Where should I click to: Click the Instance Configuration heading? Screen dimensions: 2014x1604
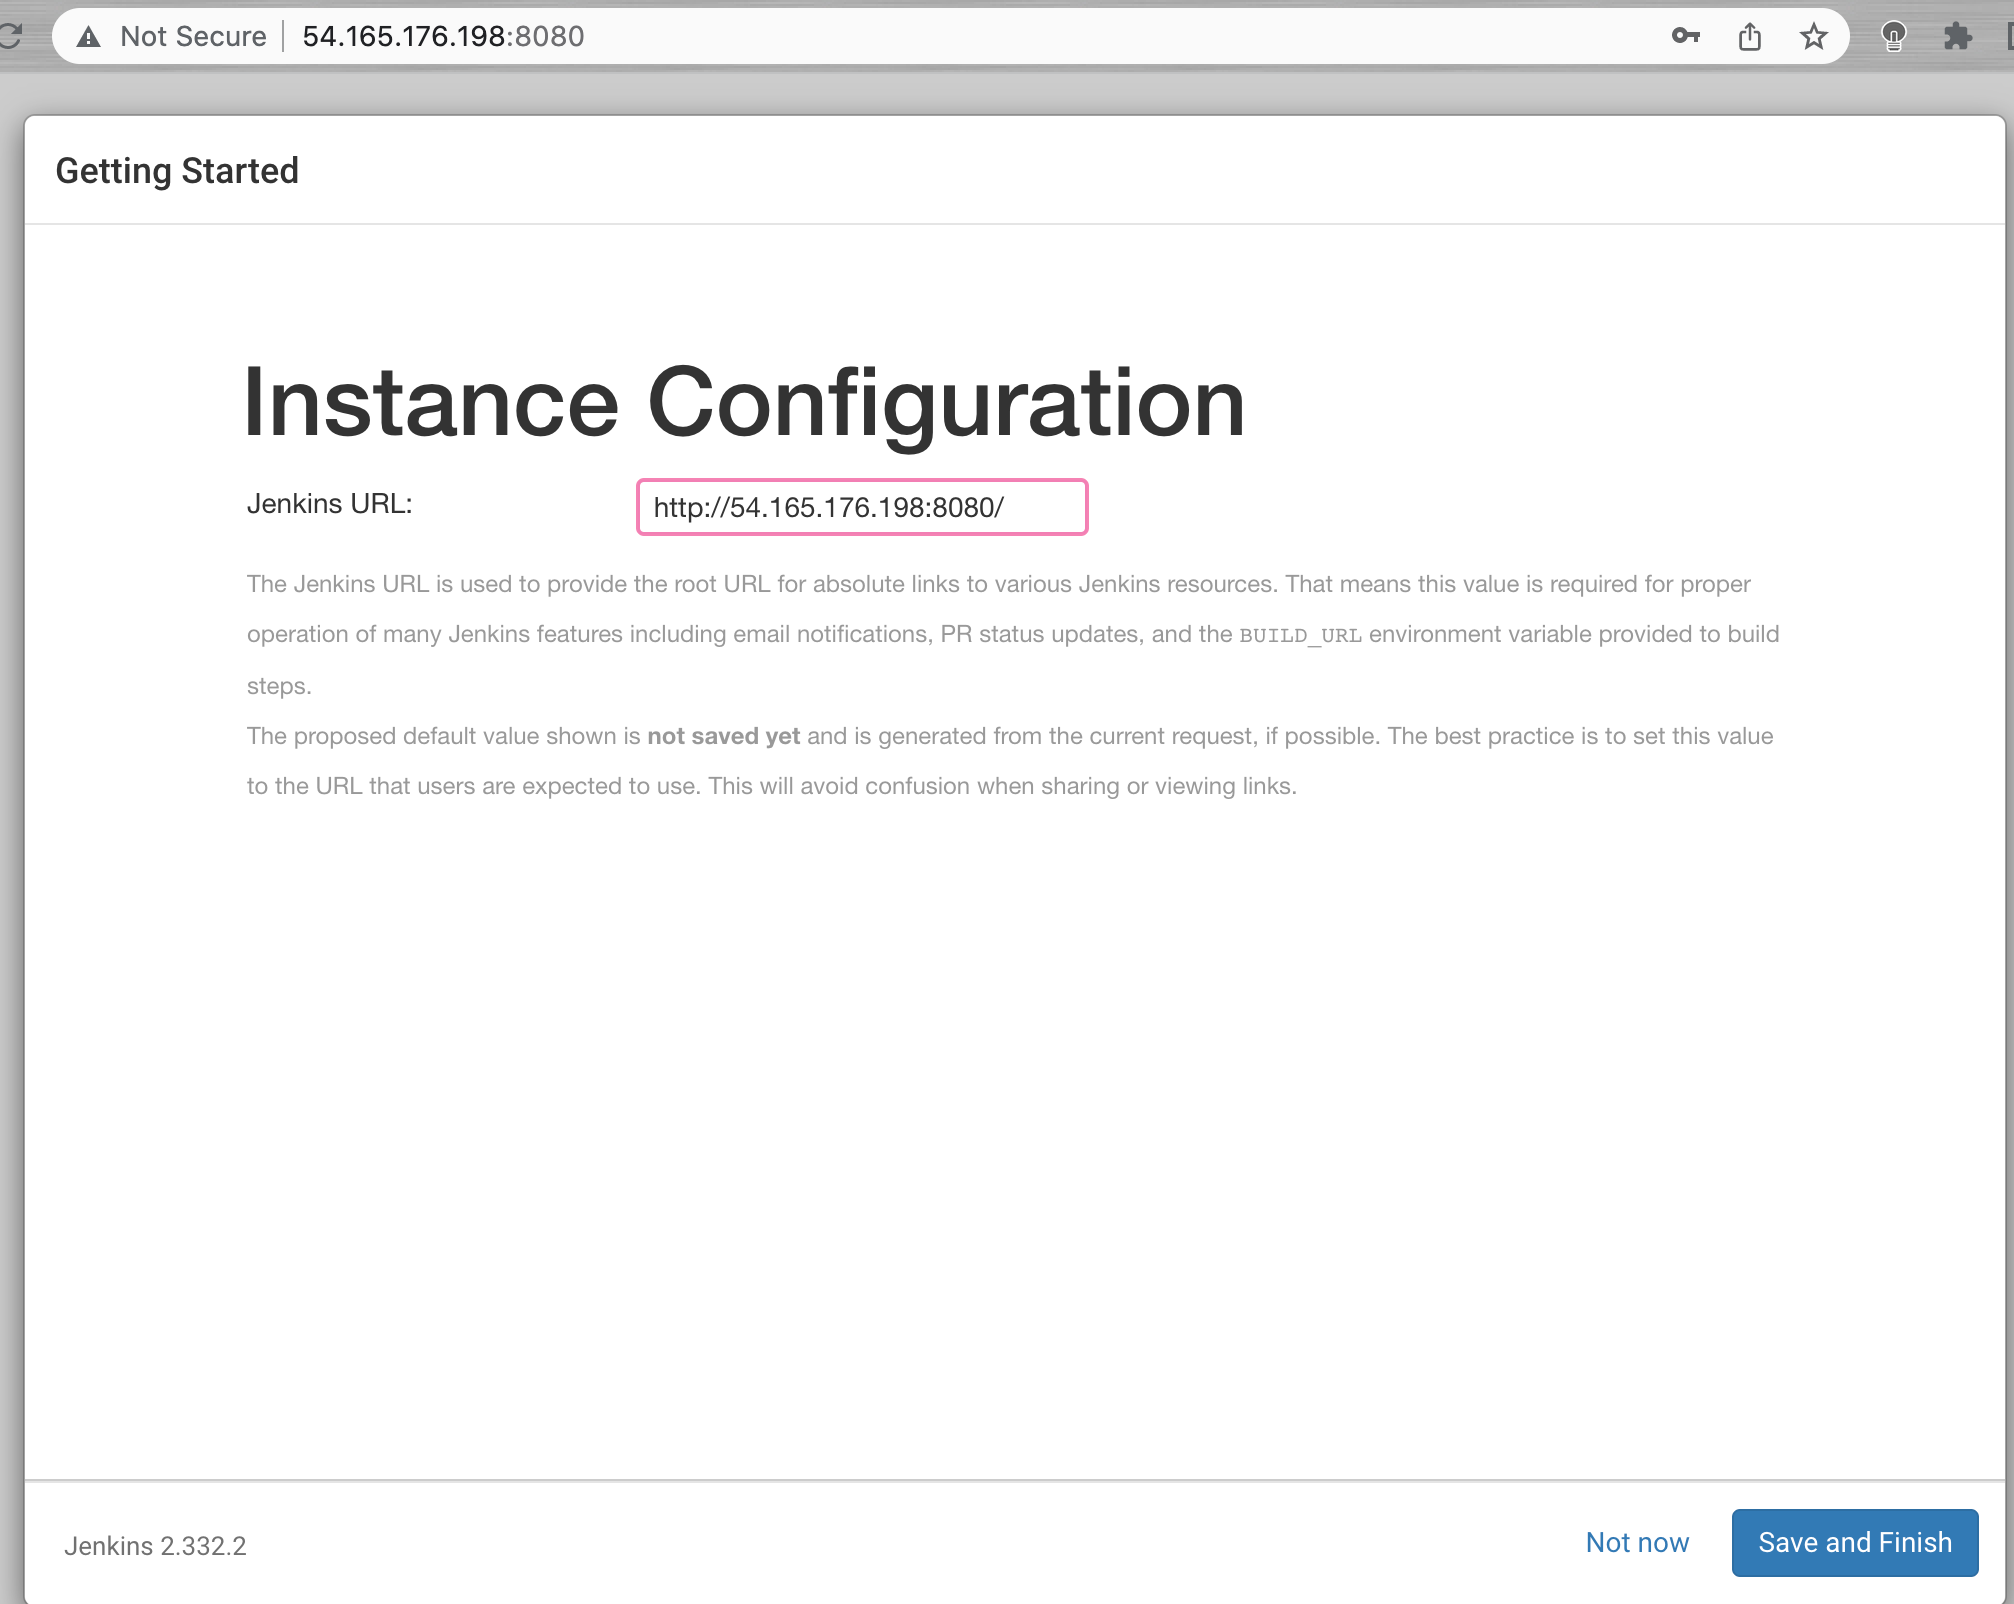click(x=744, y=402)
